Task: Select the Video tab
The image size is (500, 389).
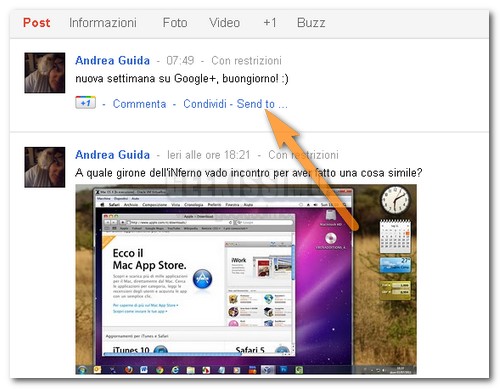Action: [224, 23]
